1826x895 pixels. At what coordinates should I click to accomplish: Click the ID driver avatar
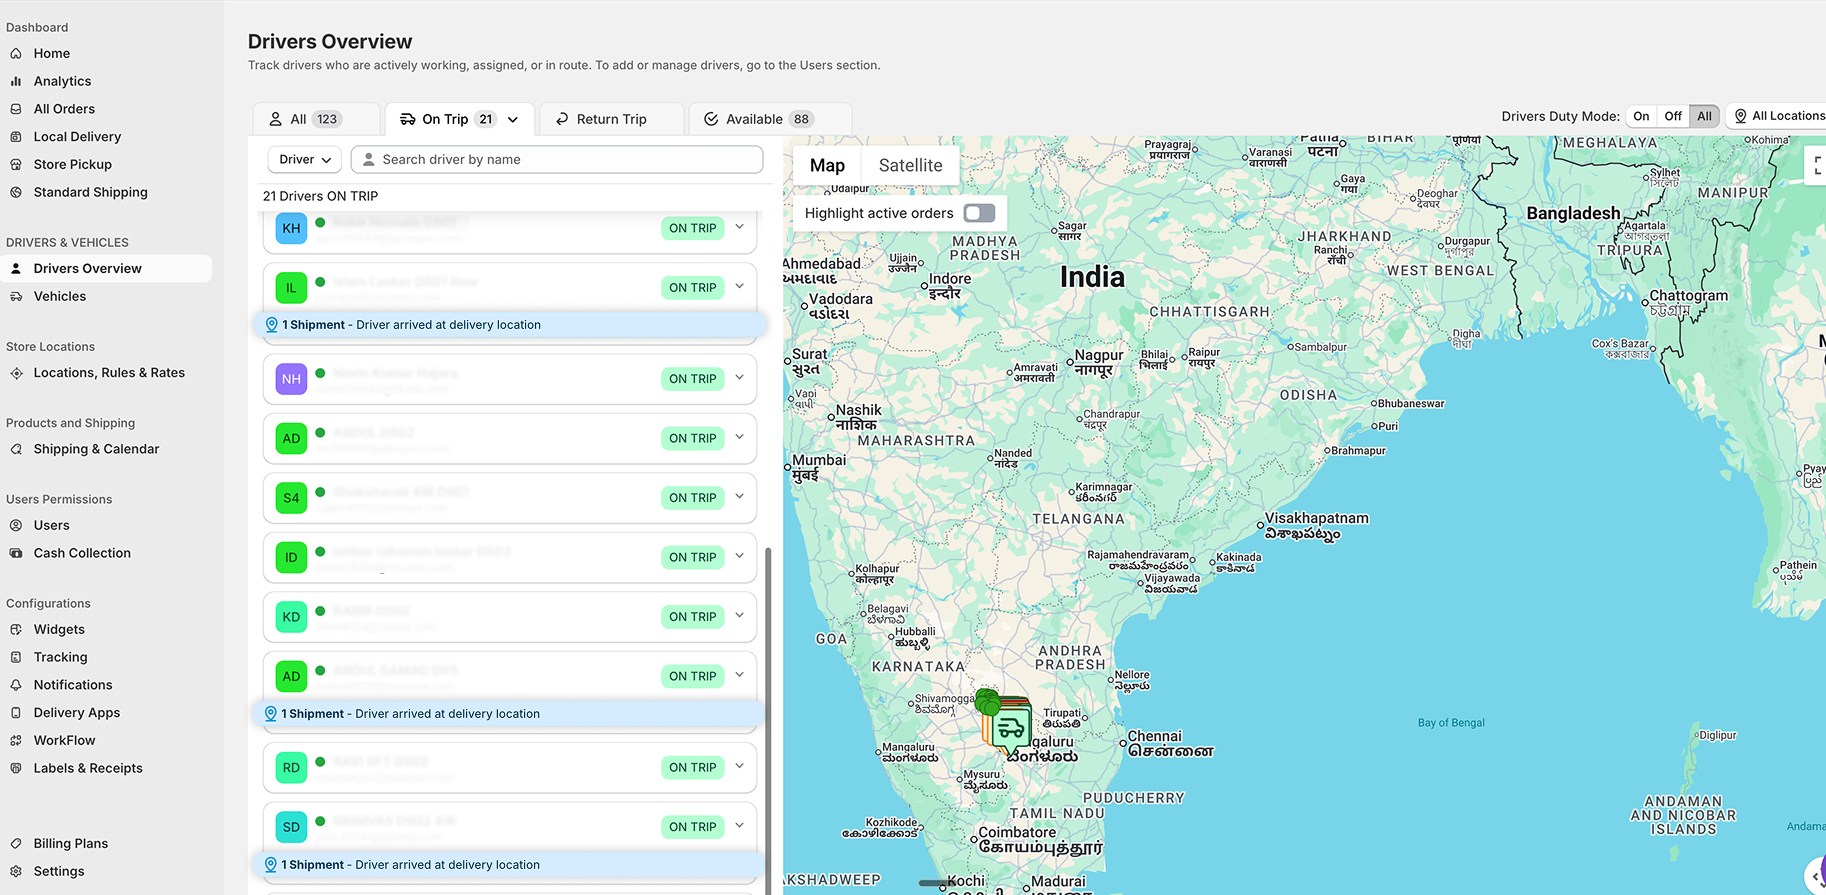click(x=291, y=557)
